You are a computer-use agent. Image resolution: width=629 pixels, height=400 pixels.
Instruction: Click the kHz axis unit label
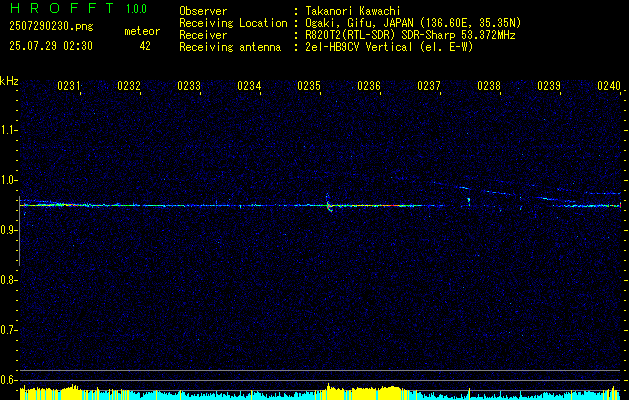click(9, 81)
